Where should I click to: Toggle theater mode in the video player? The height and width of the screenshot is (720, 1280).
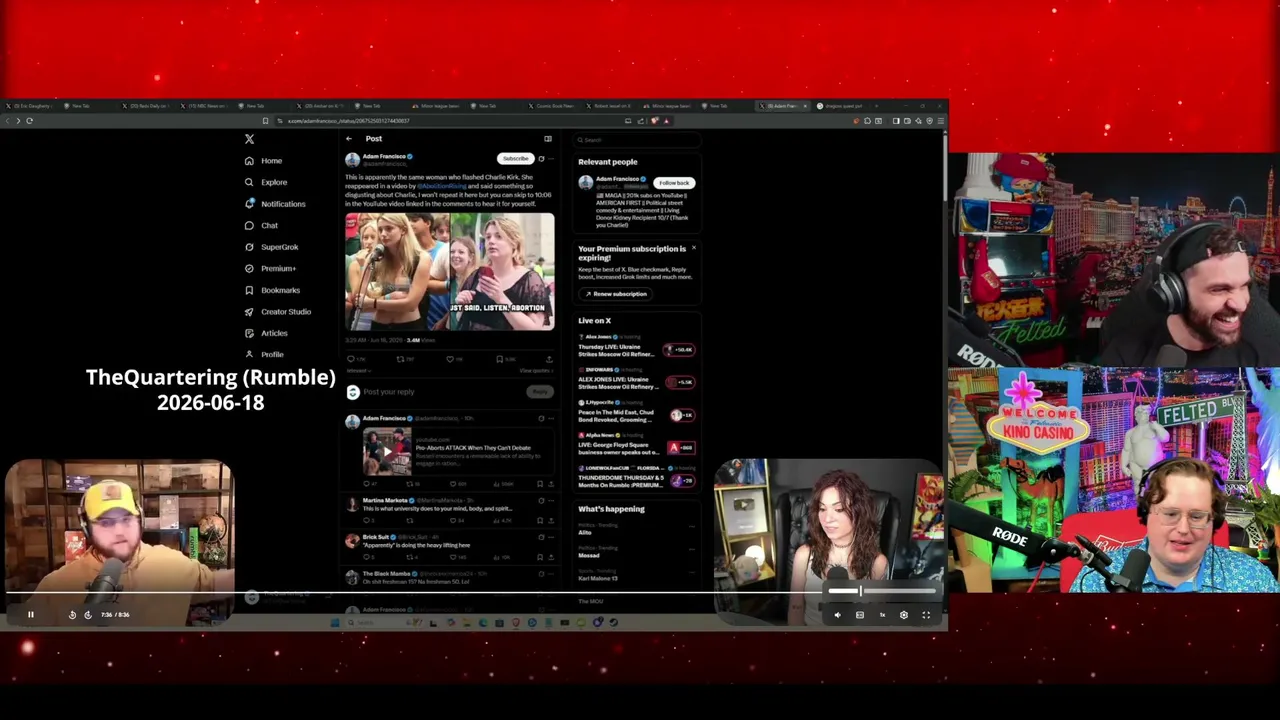tap(860, 615)
